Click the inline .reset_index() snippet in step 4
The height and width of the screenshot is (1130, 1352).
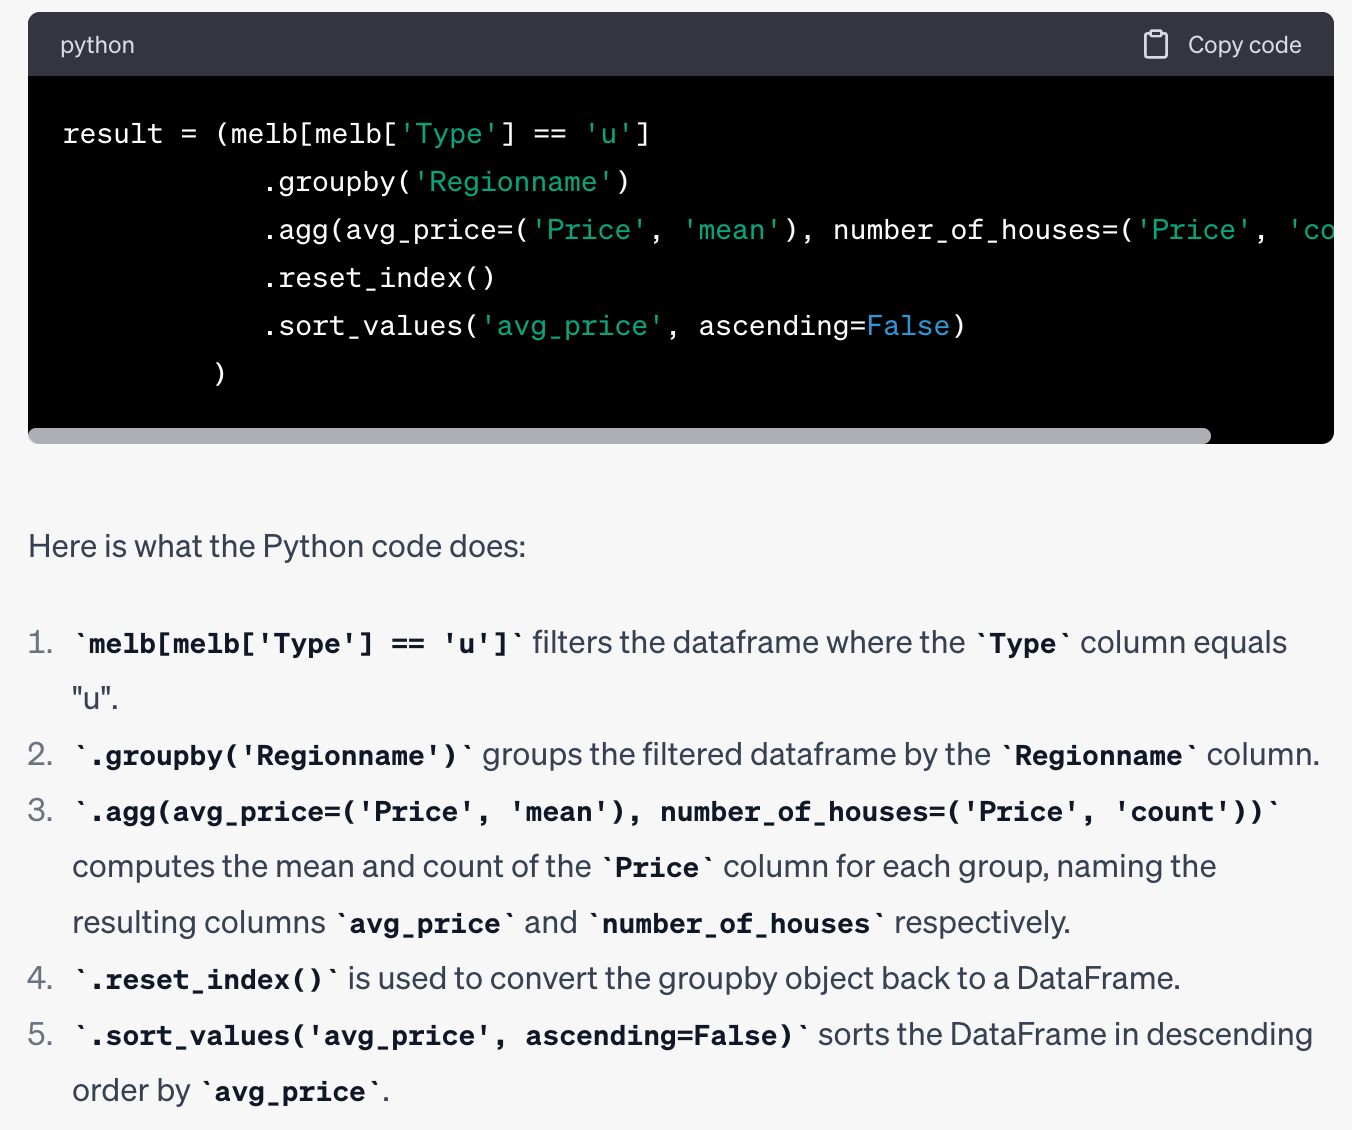206,979
